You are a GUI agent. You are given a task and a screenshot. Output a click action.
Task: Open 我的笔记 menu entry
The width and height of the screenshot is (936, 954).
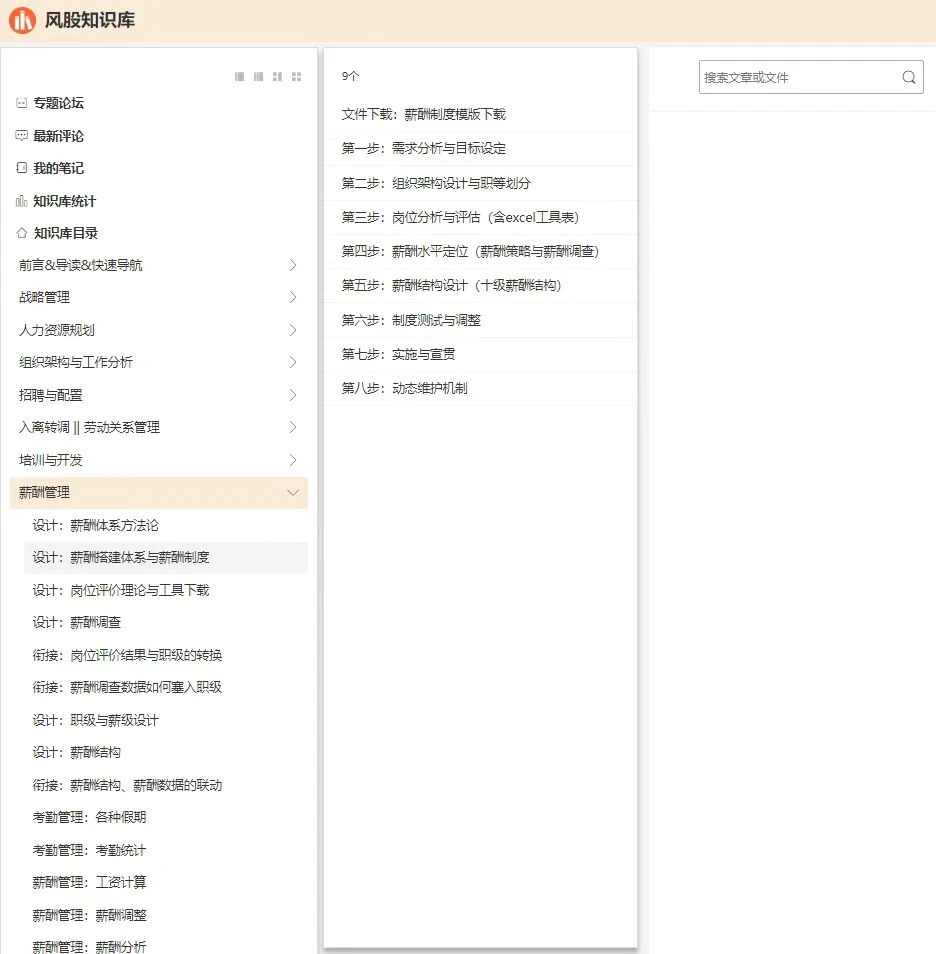click(x=58, y=168)
